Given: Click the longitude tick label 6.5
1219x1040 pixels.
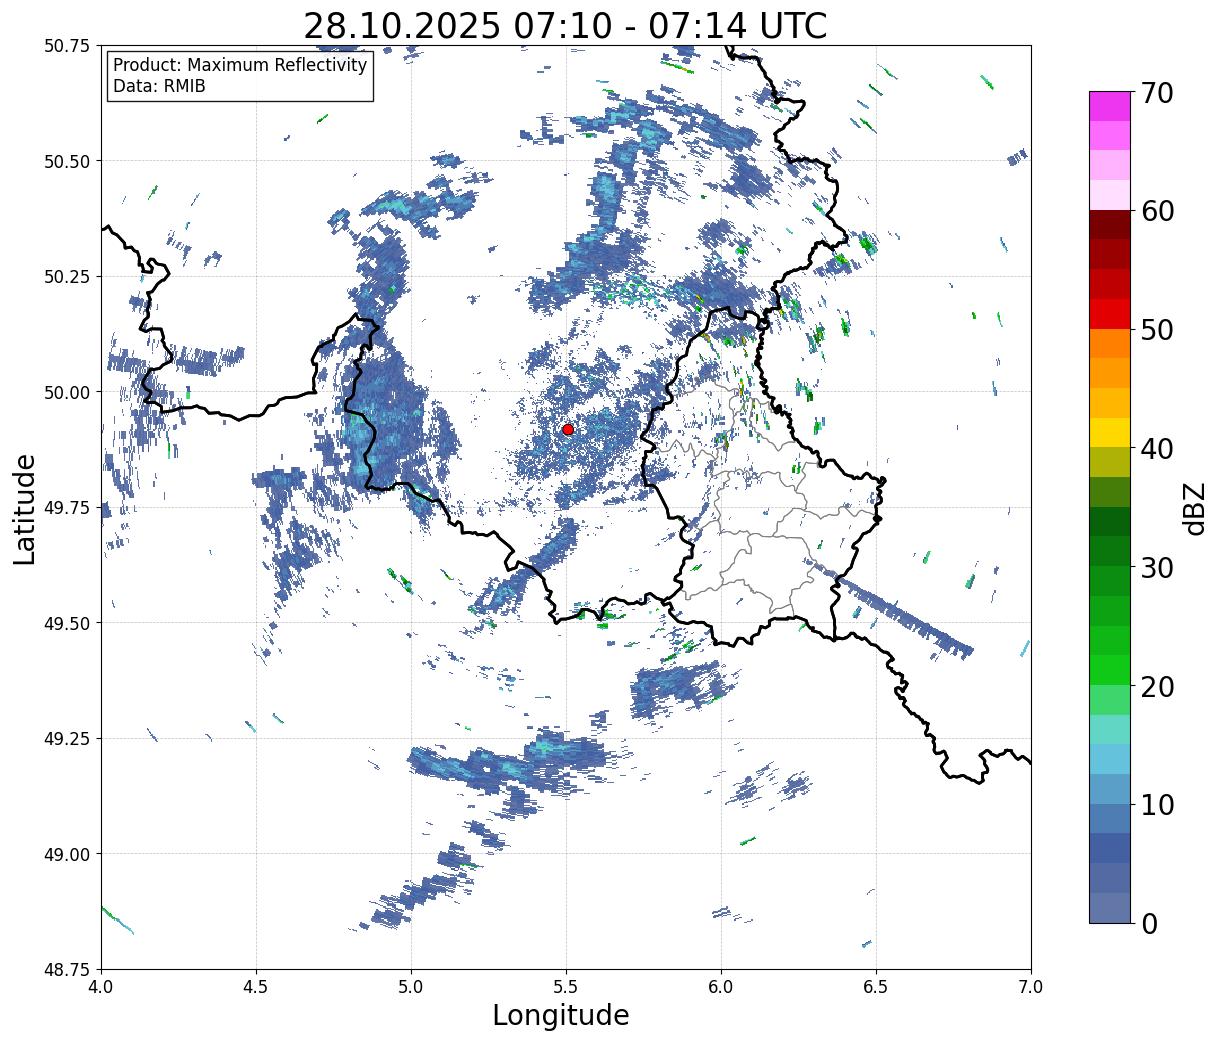Looking at the screenshot, I should point(876,987).
